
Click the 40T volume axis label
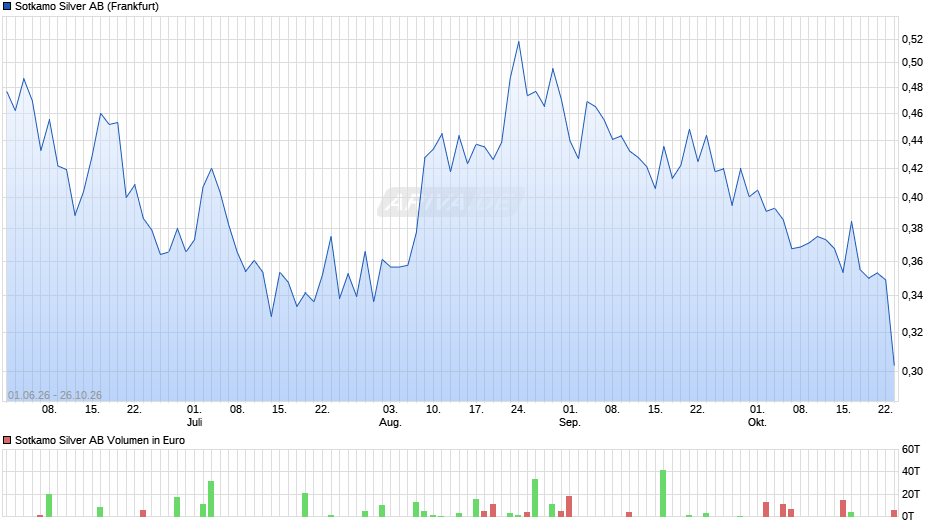(x=911, y=471)
